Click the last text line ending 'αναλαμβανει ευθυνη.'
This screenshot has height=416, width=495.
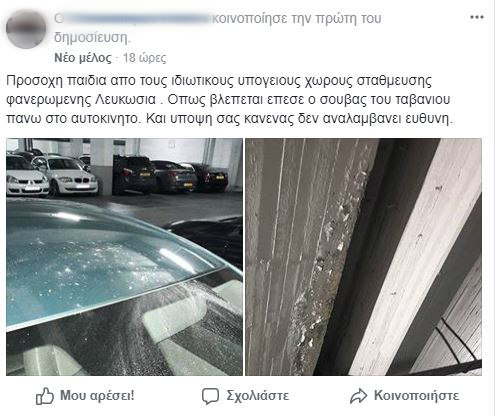[230, 119]
